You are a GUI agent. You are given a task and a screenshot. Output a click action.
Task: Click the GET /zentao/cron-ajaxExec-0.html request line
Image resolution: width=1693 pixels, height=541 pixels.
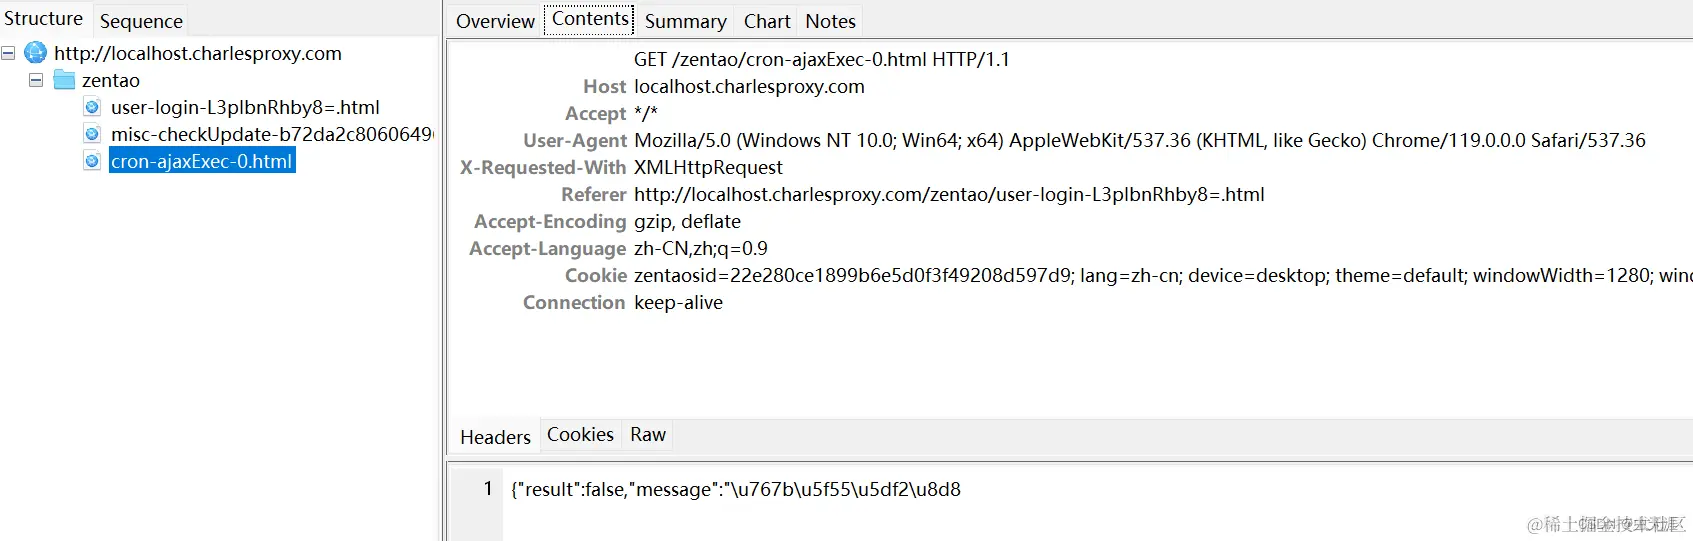pyautogui.click(x=821, y=59)
